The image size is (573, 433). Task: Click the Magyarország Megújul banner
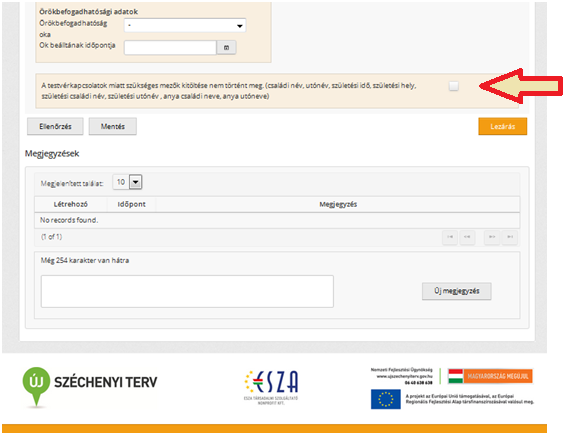point(490,376)
